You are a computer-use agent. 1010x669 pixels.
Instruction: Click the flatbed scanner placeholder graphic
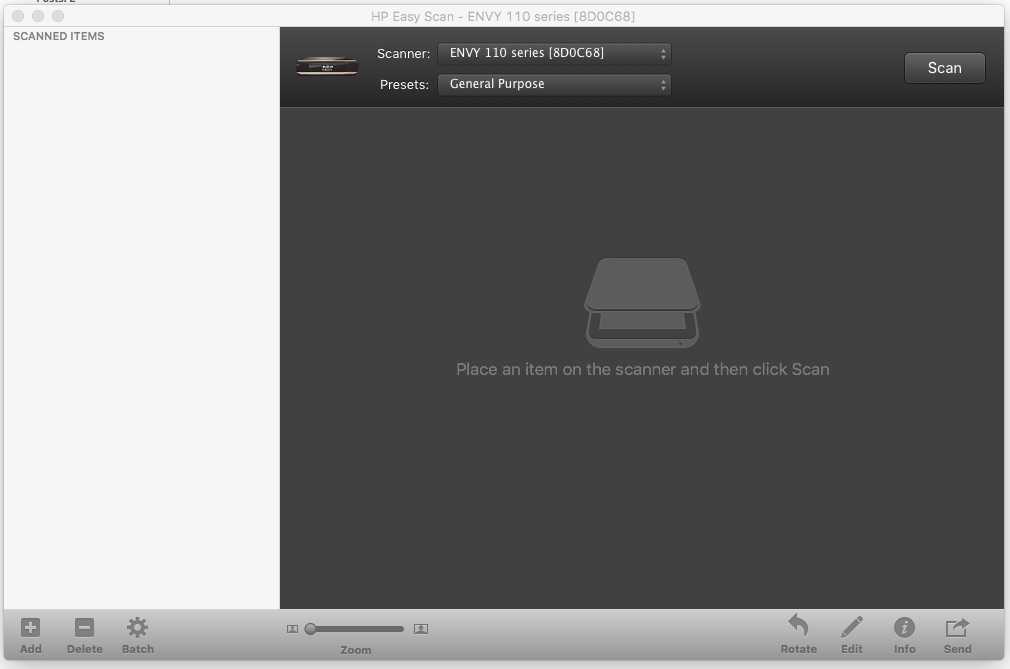pos(642,302)
